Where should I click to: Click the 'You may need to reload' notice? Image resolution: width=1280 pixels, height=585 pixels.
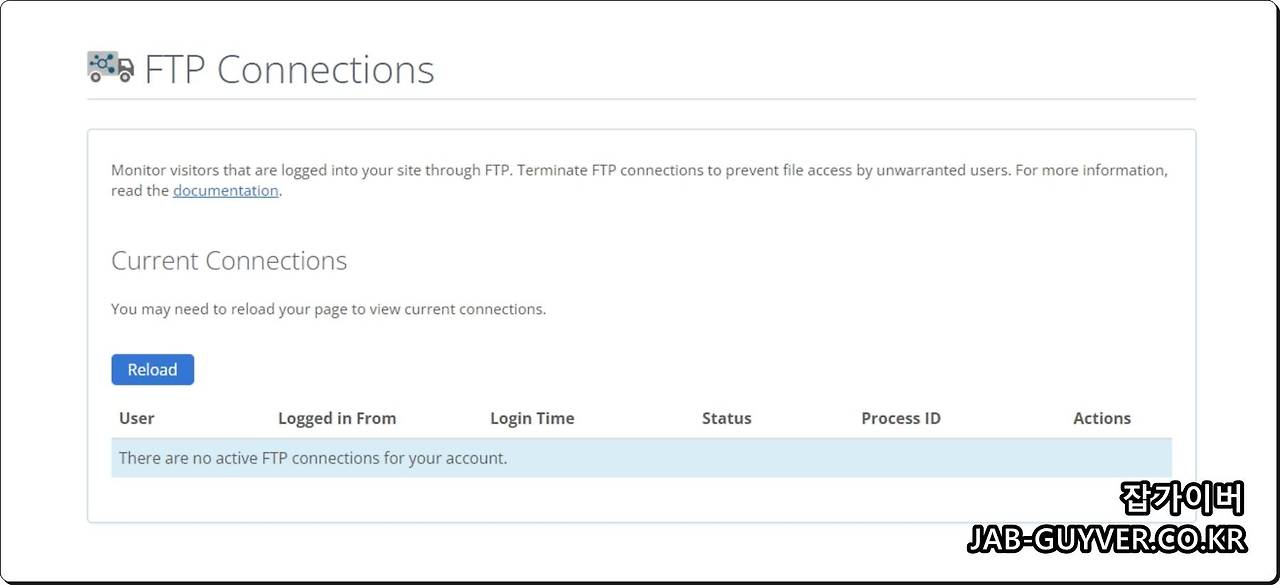tap(329, 309)
